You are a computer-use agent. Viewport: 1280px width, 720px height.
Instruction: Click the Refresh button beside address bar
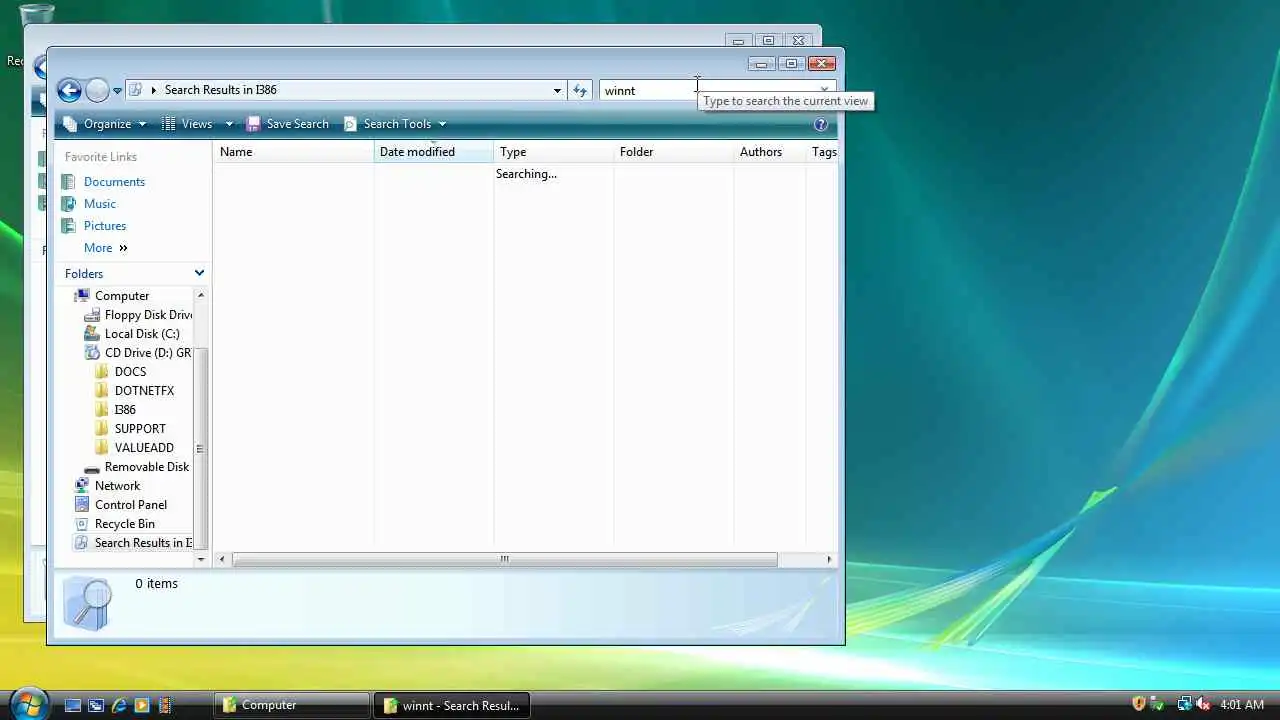[x=580, y=90]
